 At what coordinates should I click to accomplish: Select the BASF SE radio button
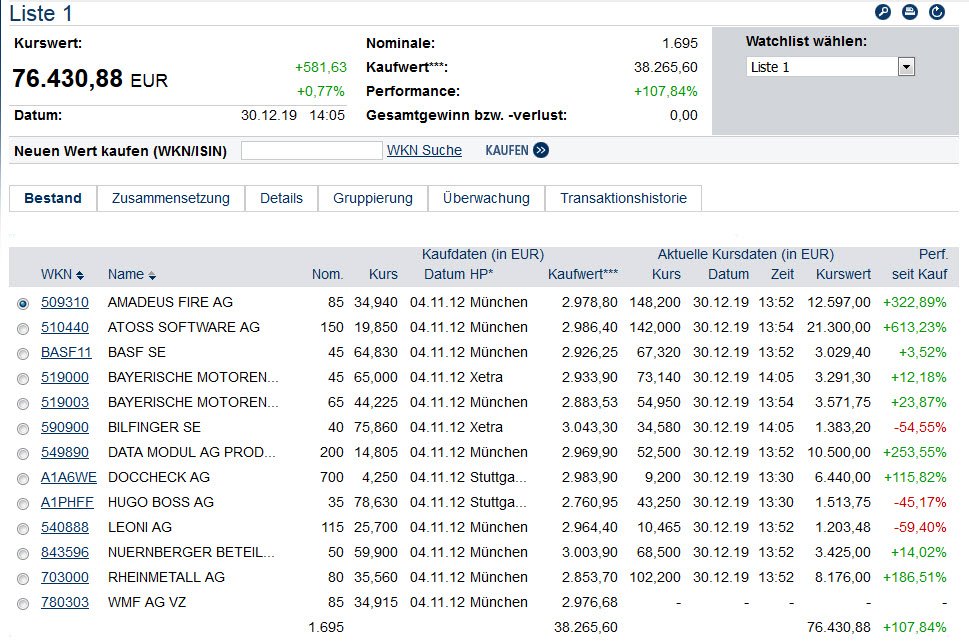click(23, 353)
